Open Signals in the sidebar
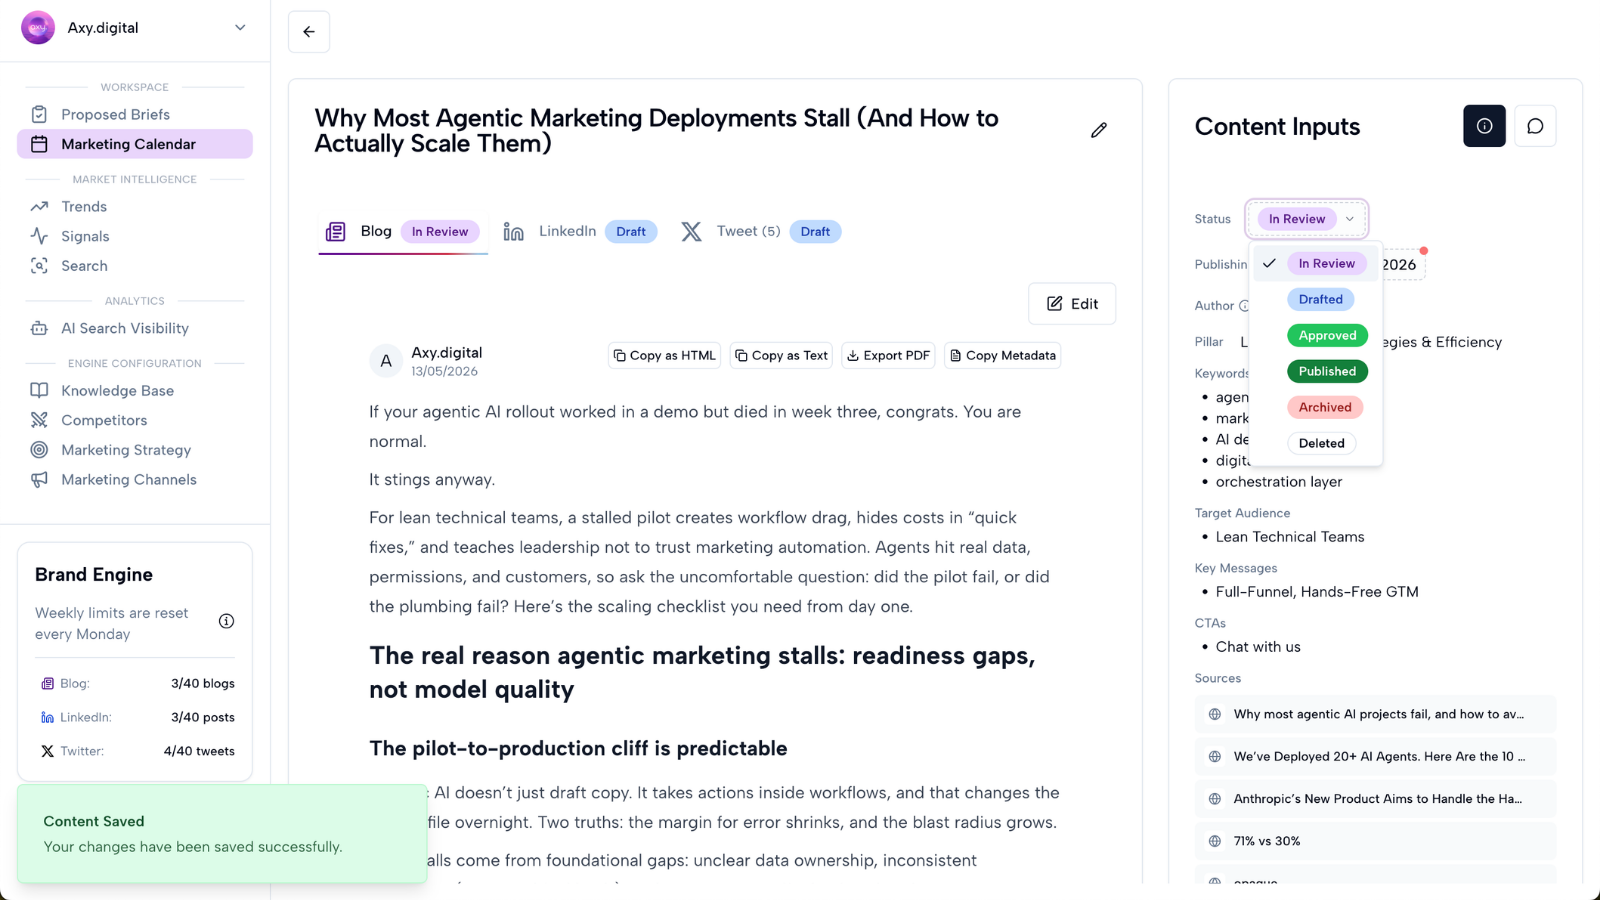The height and width of the screenshot is (900, 1600). 135,236
